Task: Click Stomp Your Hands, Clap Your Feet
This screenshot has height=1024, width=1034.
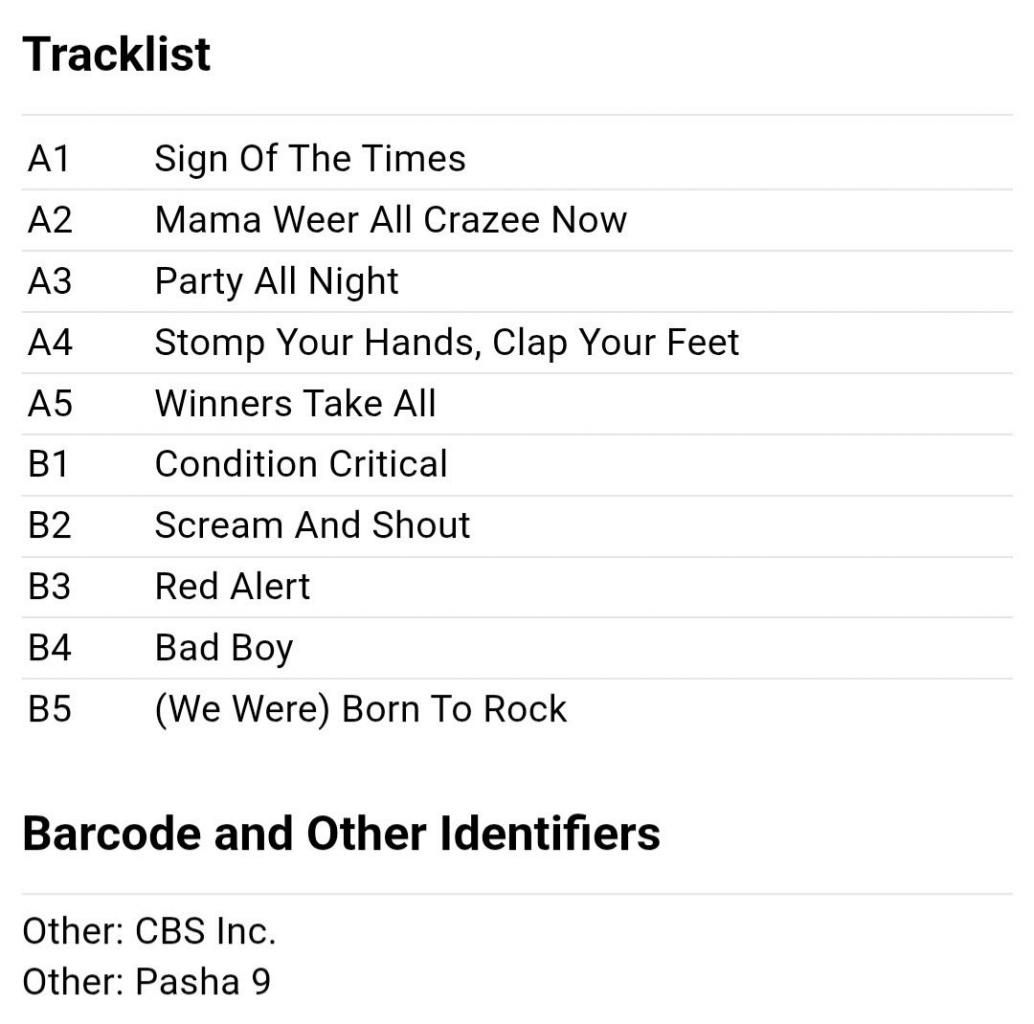Action: [446, 343]
